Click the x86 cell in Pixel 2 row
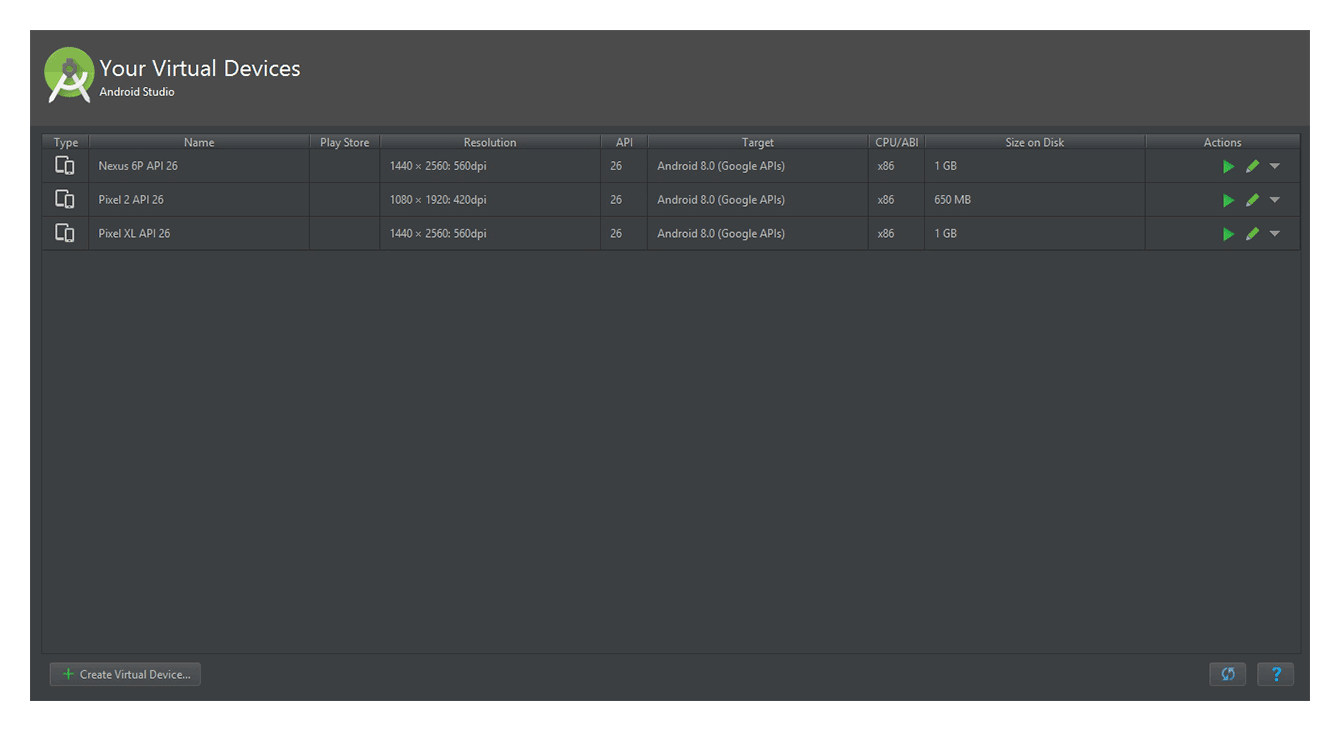 pos(897,200)
